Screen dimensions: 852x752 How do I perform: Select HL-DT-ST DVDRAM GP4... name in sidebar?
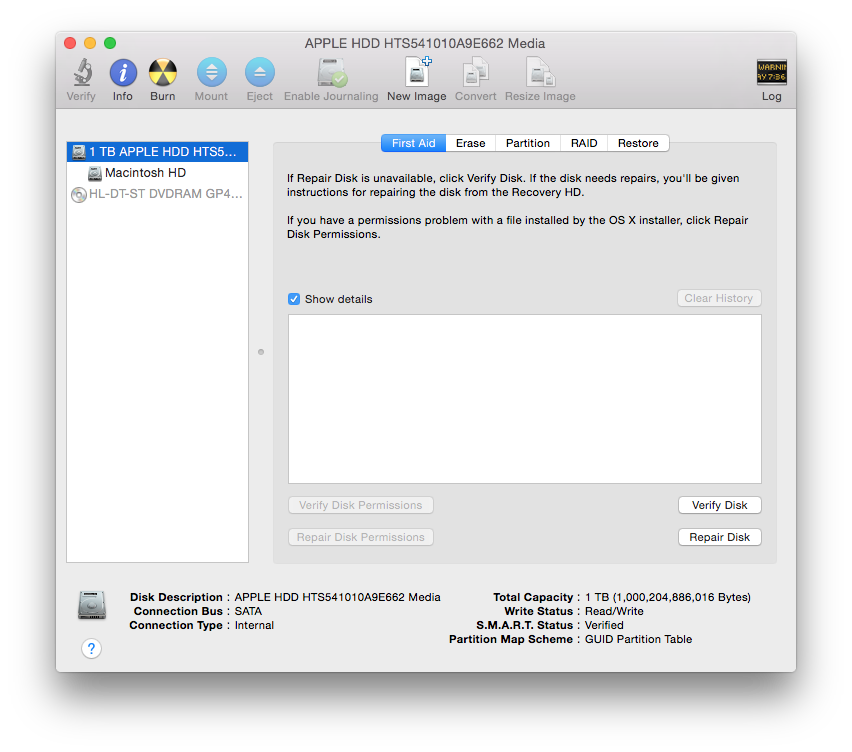[x=166, y=194]
